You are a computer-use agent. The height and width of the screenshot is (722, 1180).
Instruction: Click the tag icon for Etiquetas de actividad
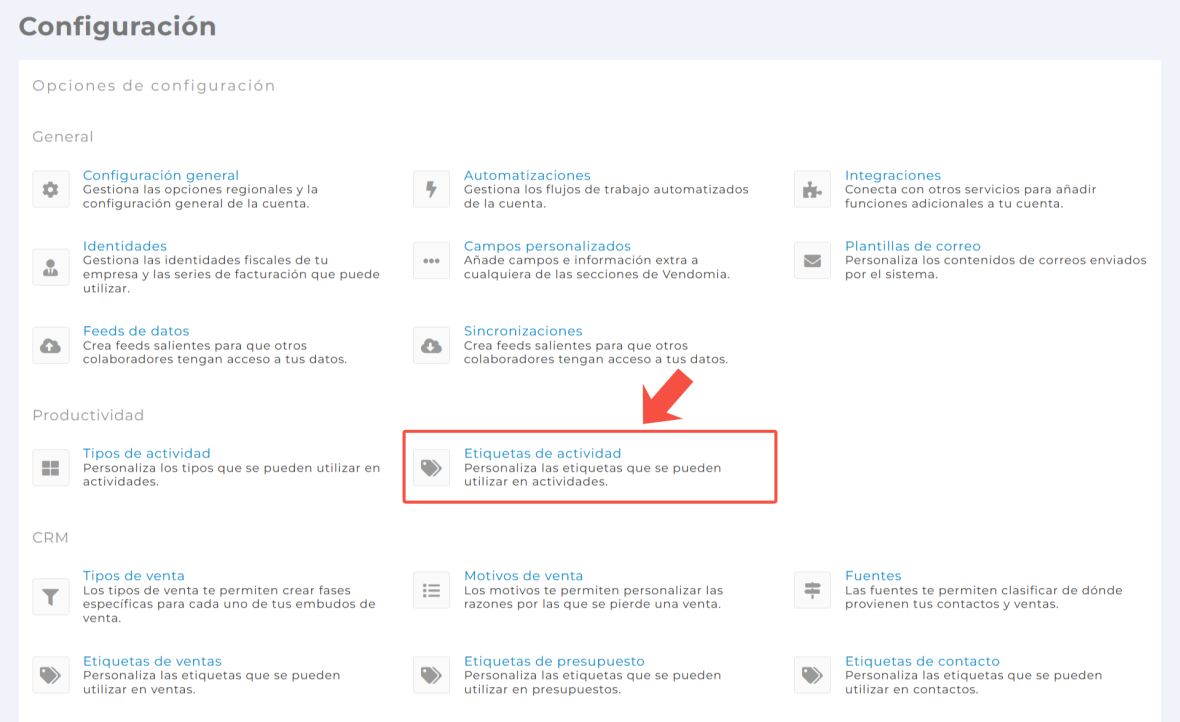click(431, 467)
